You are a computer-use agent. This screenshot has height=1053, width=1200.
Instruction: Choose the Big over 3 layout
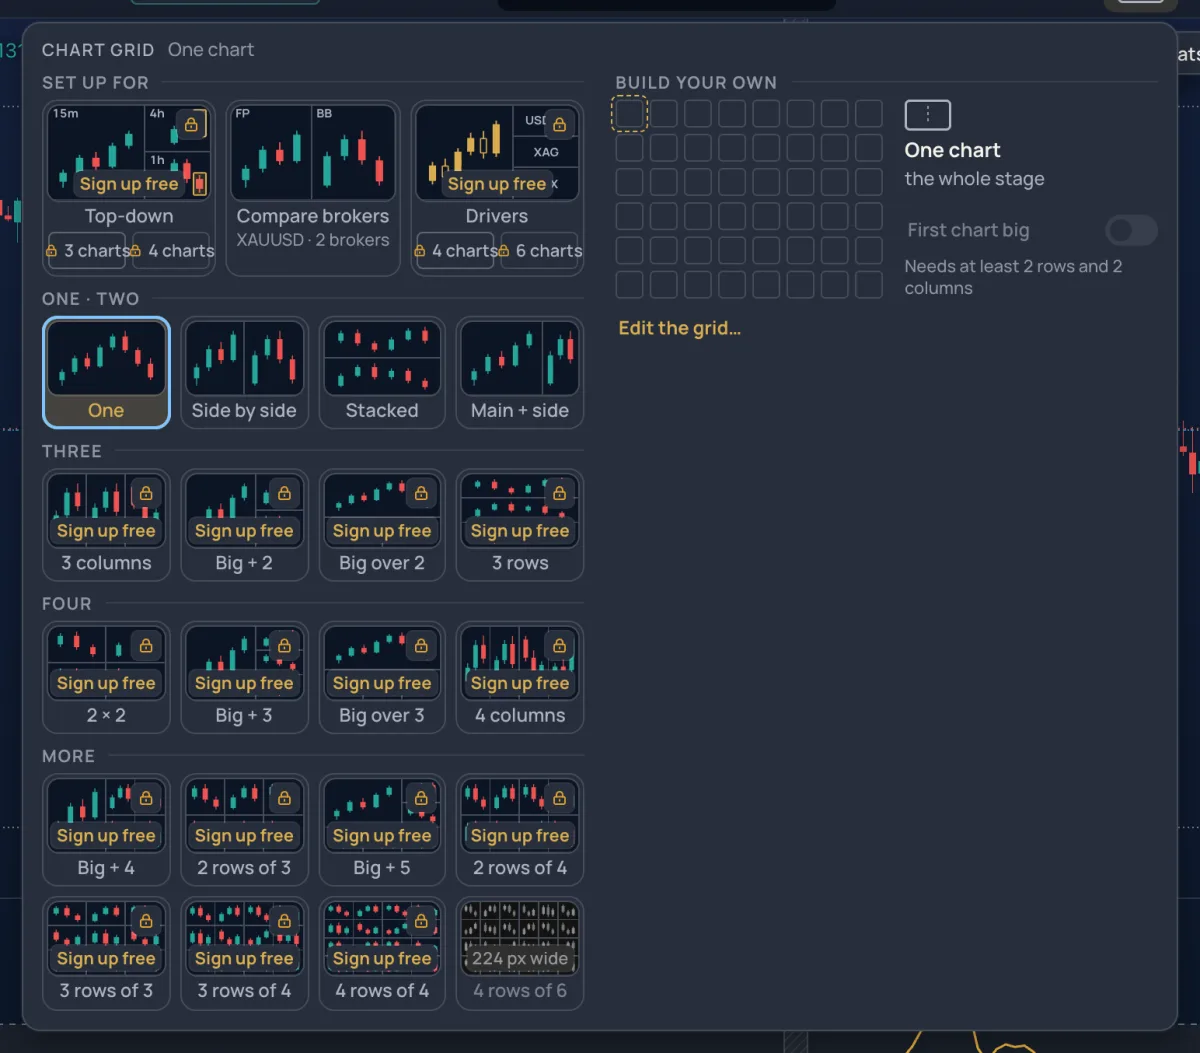pos(382,678)
